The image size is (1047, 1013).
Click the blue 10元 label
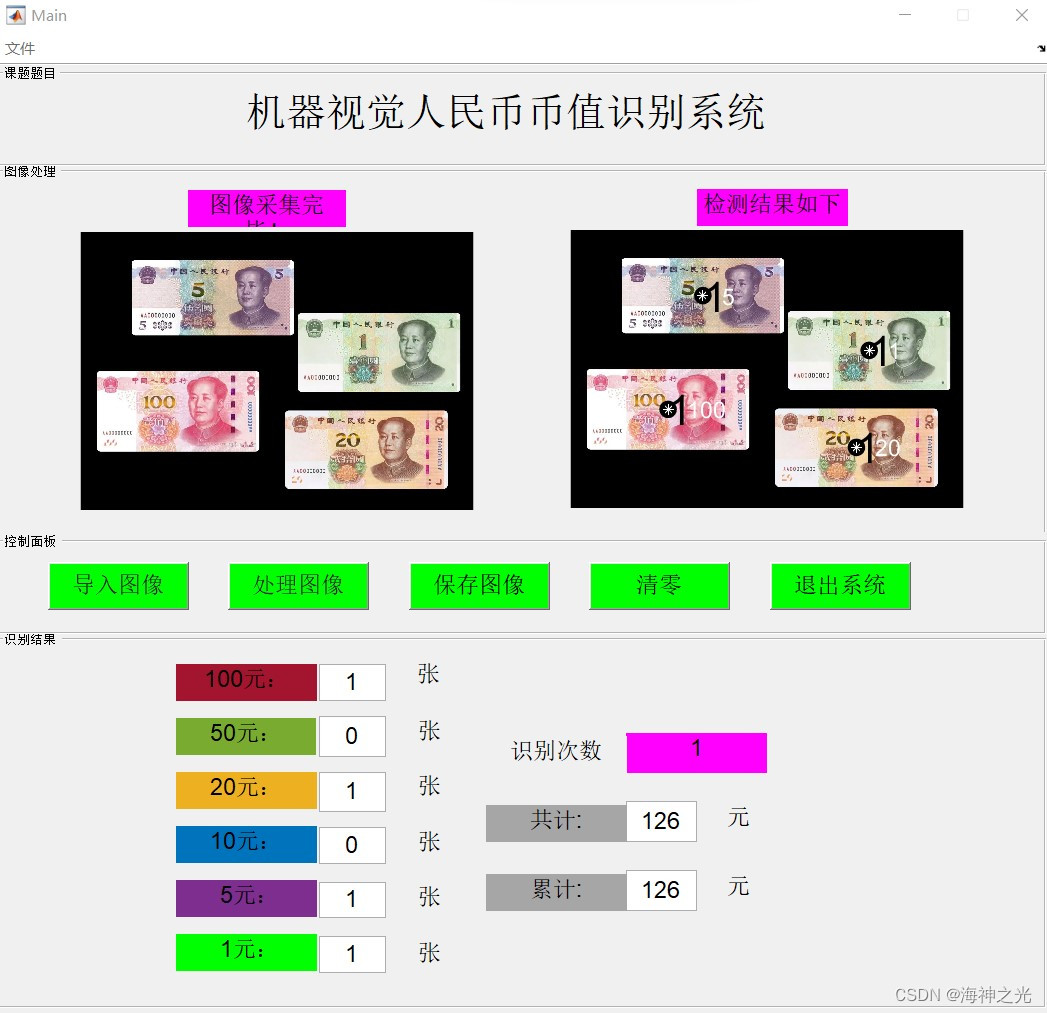246,845
